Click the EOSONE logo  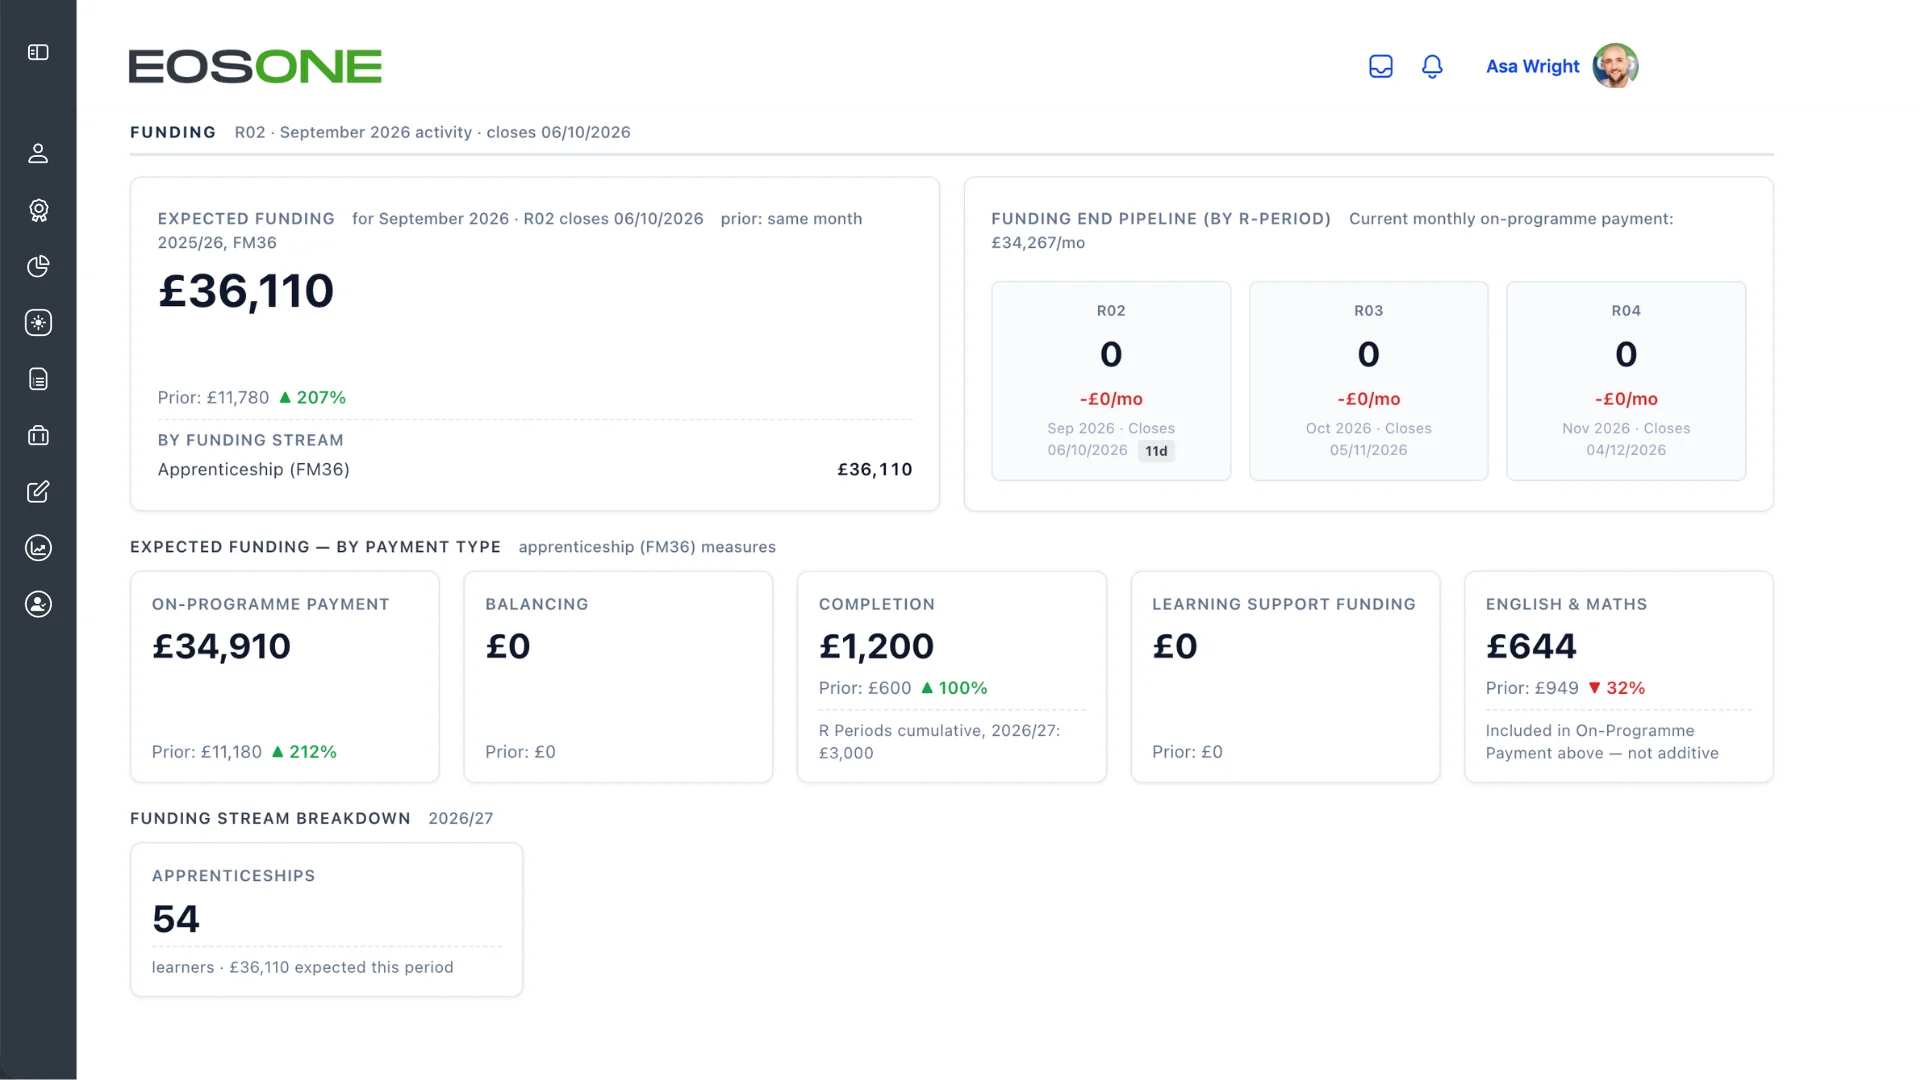[x=255, y=66]
